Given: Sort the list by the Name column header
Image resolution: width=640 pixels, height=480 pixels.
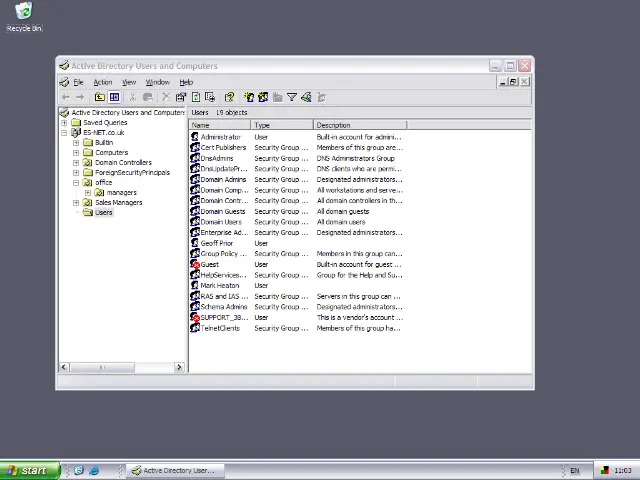Looking at the screenshot, I should (x=220, y=125).
